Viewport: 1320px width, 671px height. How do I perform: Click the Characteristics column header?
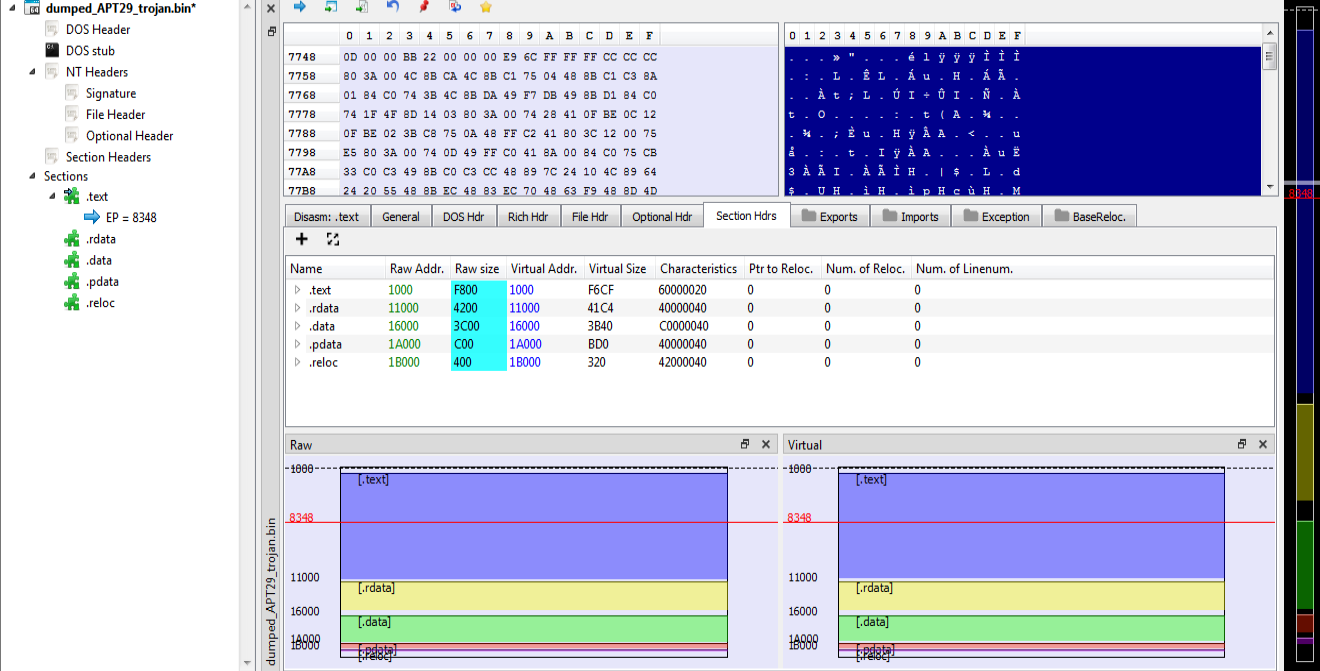(x=699, y=269)
